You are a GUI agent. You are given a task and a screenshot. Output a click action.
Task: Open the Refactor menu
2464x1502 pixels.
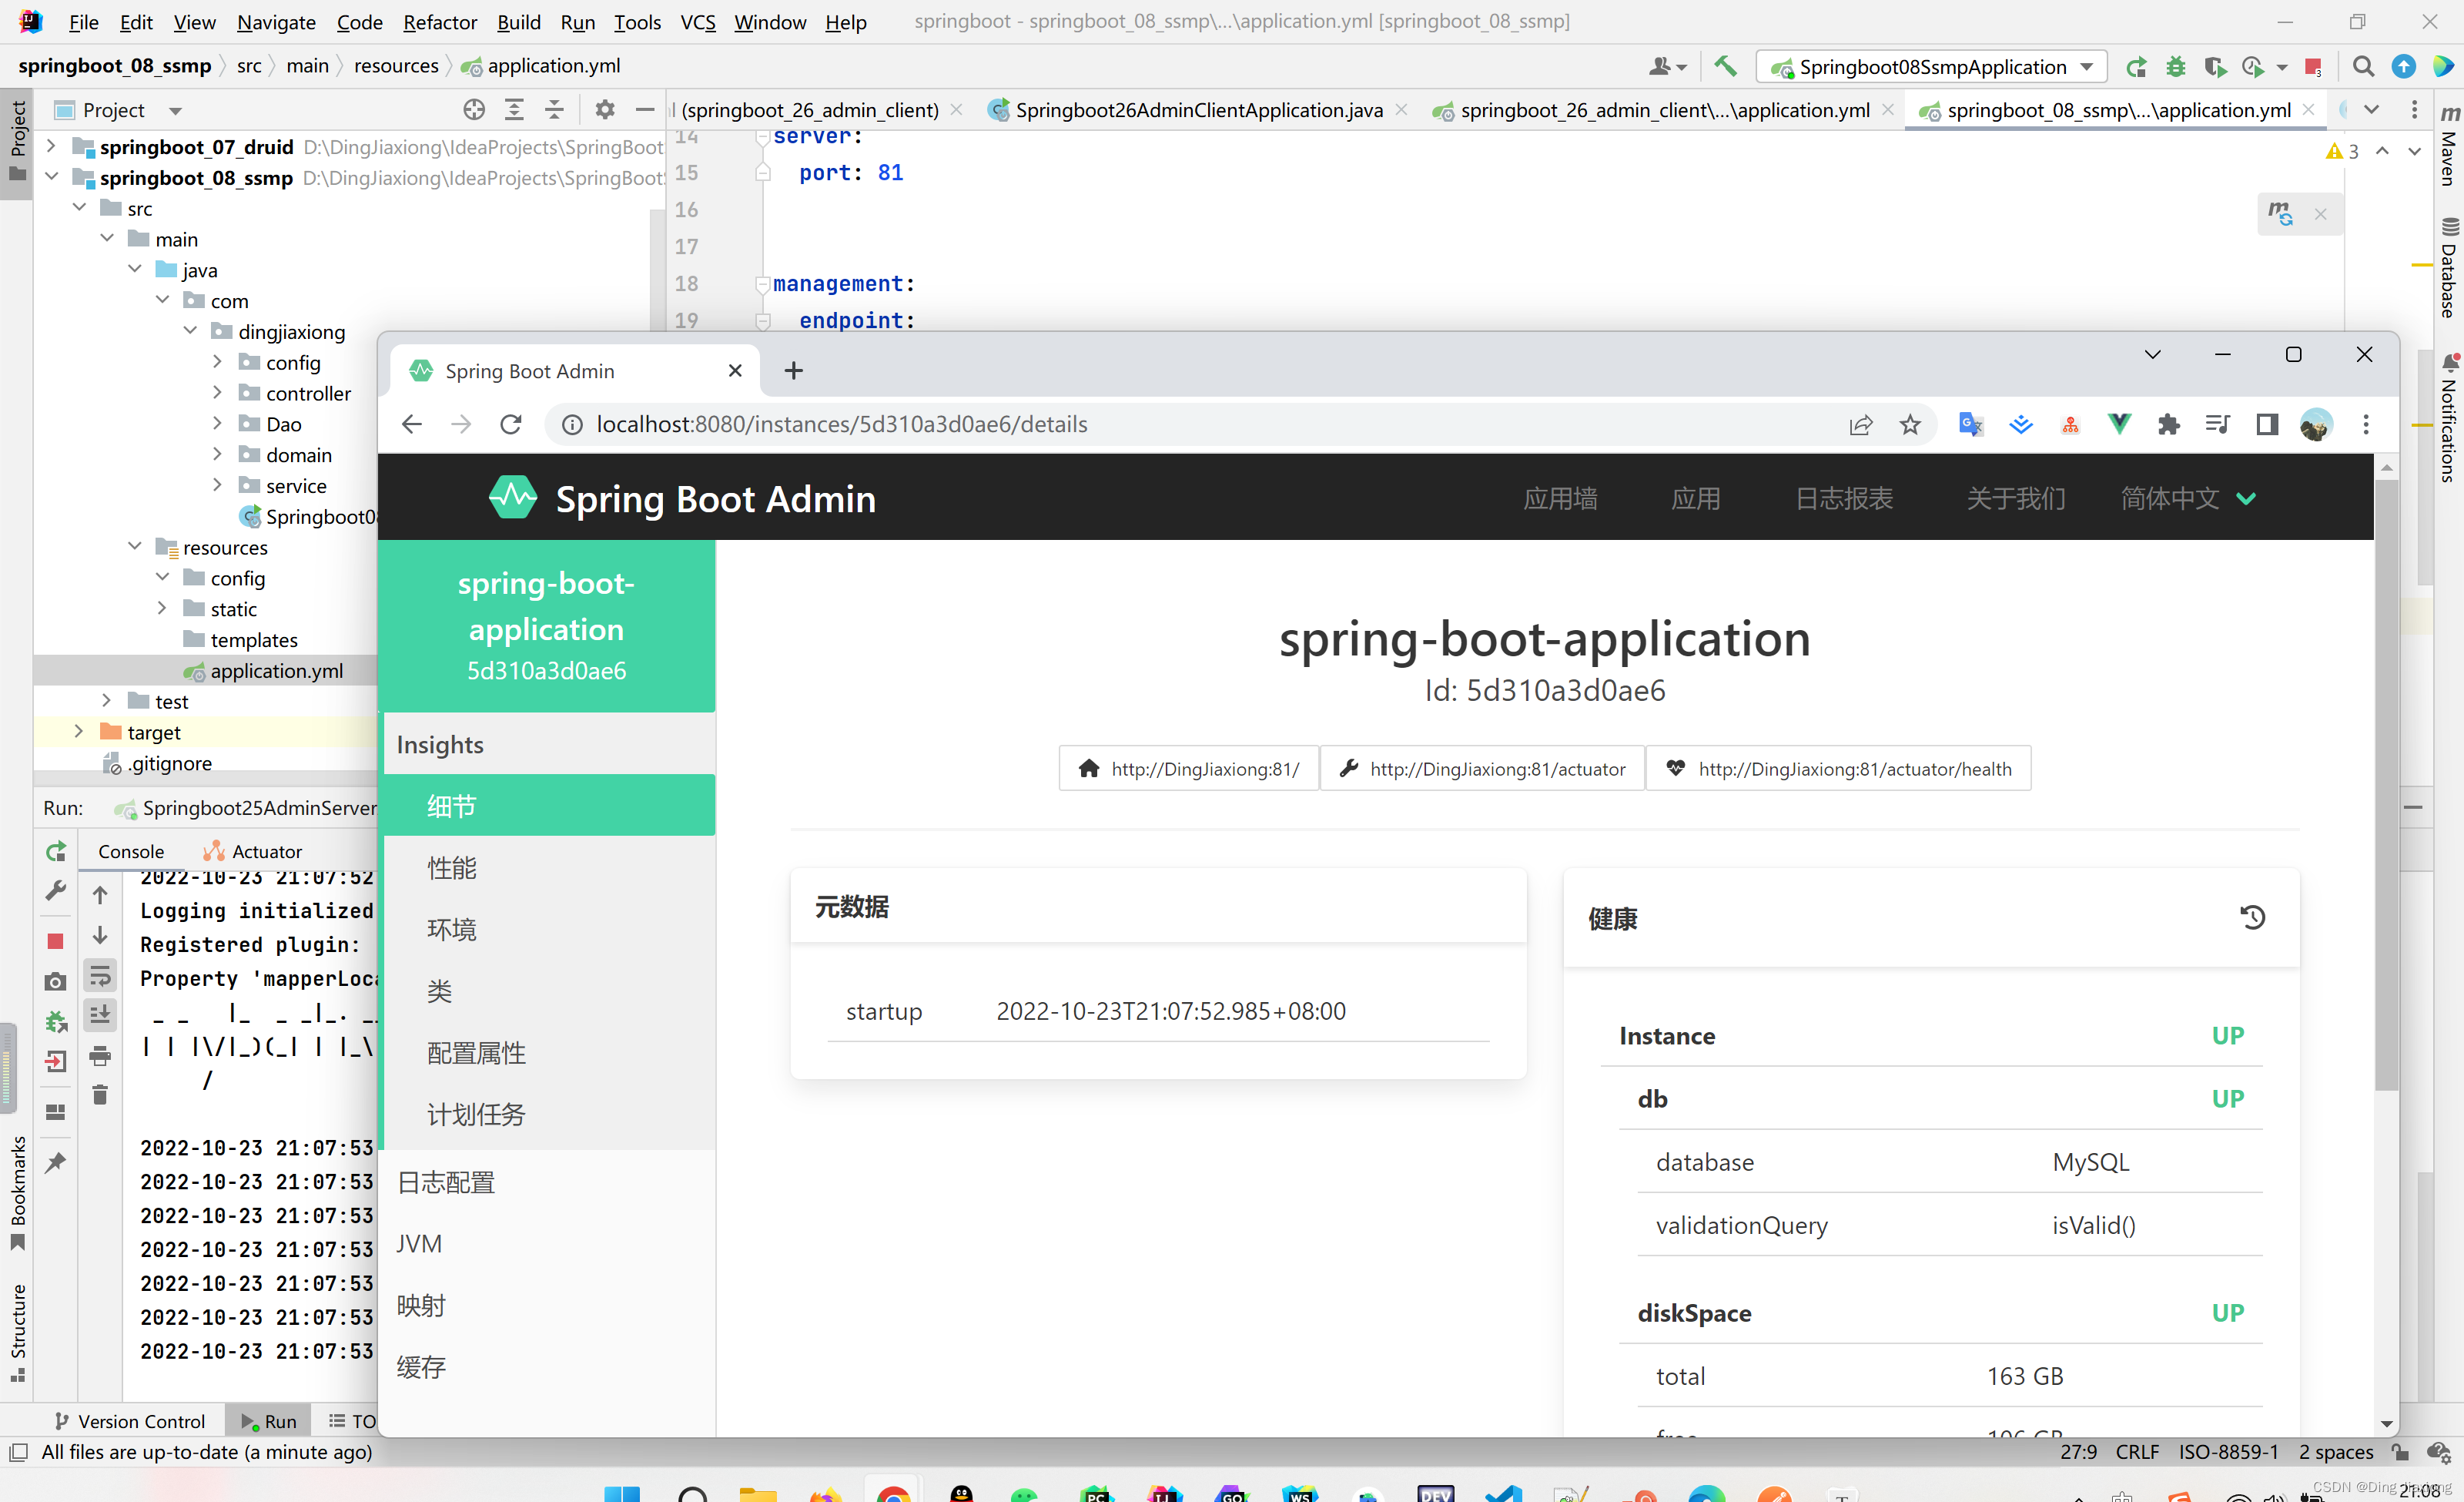(439, 22)
